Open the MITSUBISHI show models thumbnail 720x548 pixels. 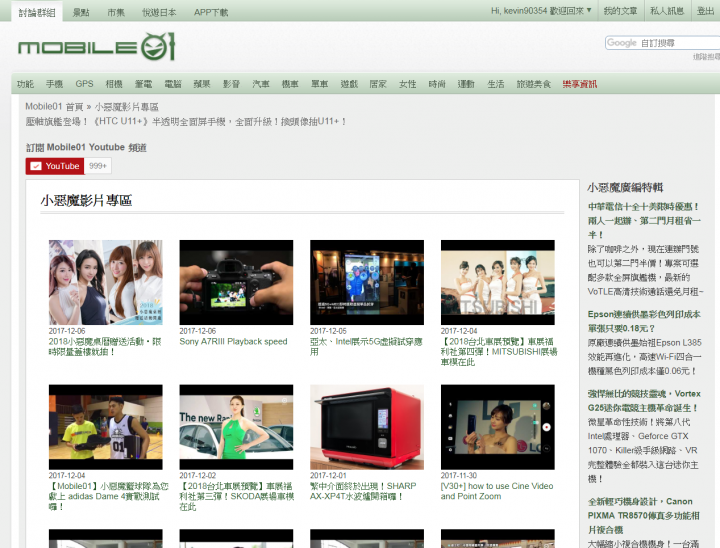tap(498, 282)
